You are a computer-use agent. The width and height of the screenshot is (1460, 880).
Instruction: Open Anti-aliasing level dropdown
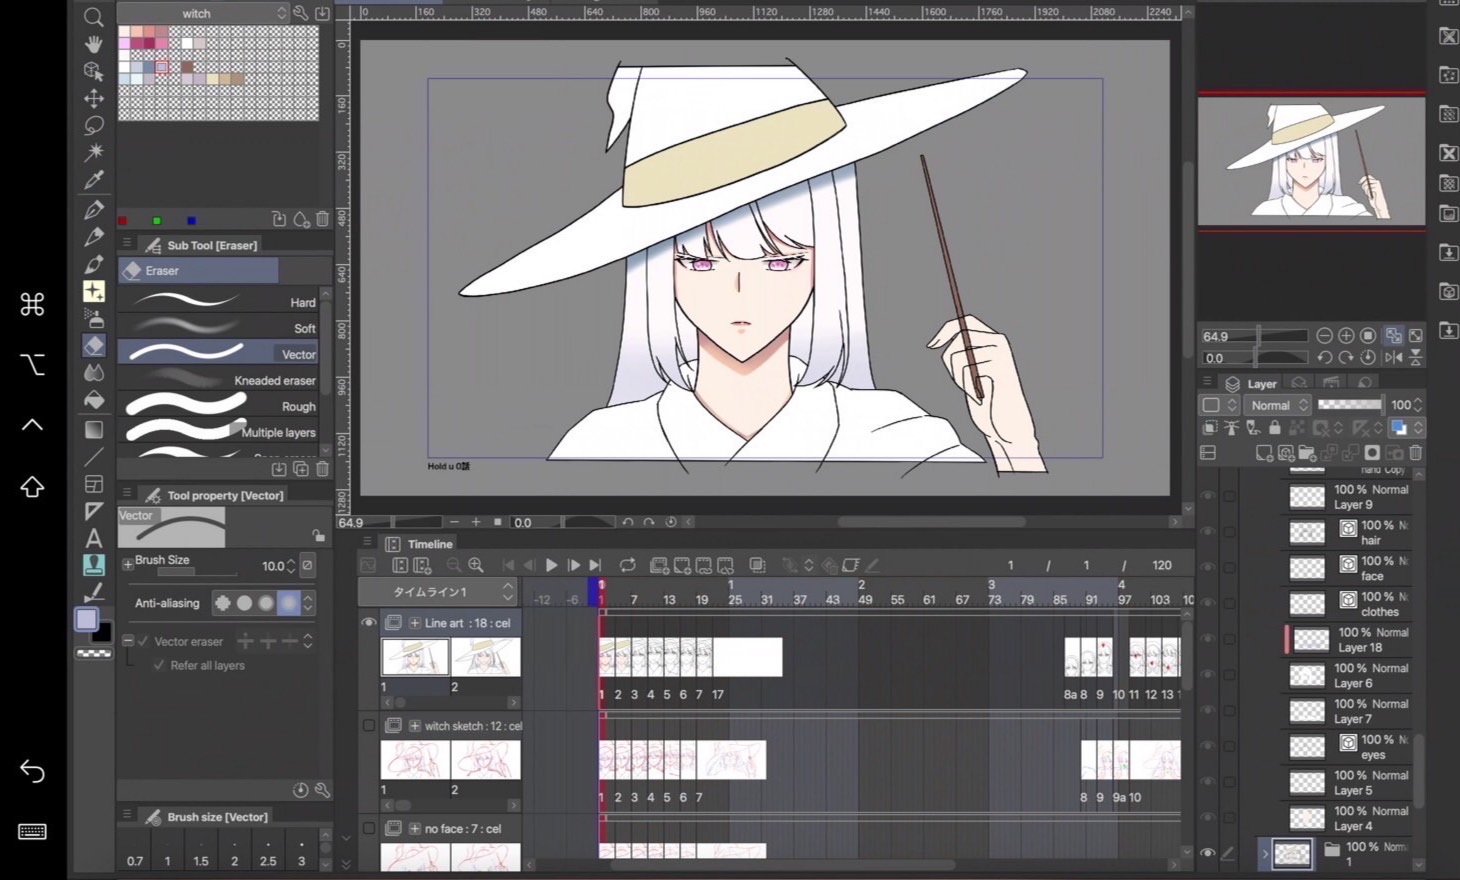click(308, 603)
